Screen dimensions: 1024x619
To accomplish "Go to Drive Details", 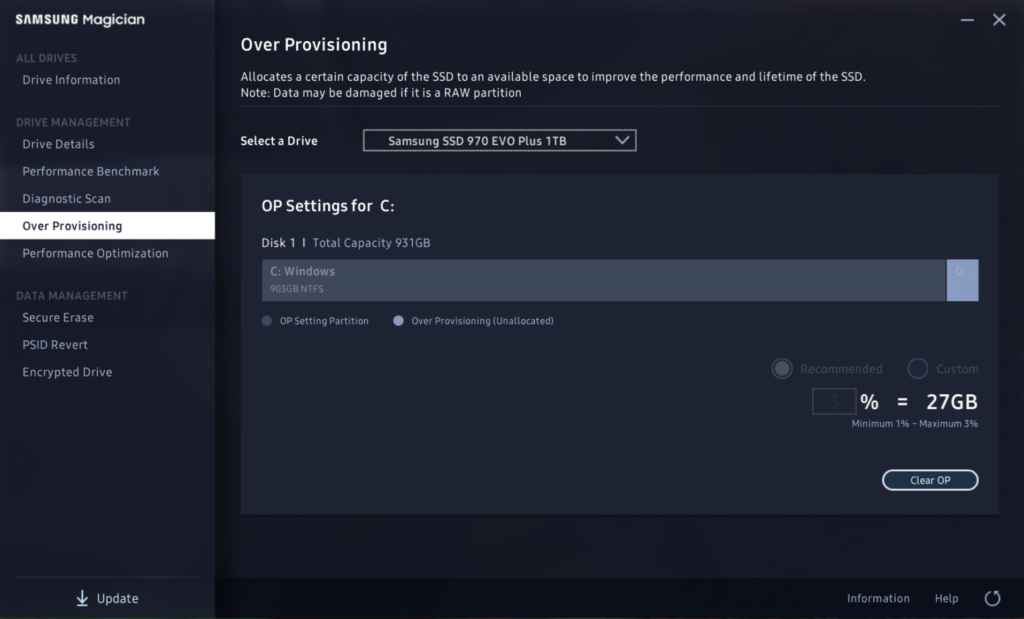I will coord(58,144).
